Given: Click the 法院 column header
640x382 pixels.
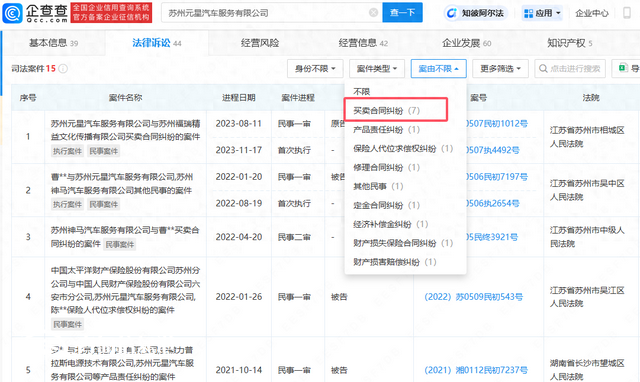Looking at the screenshot, I should pyautogui.click(x=591, y=98).
